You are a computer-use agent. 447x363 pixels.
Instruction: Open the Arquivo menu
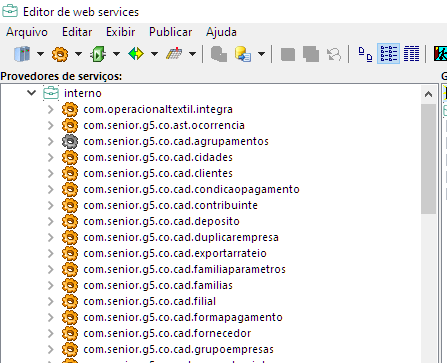(27, 32)
